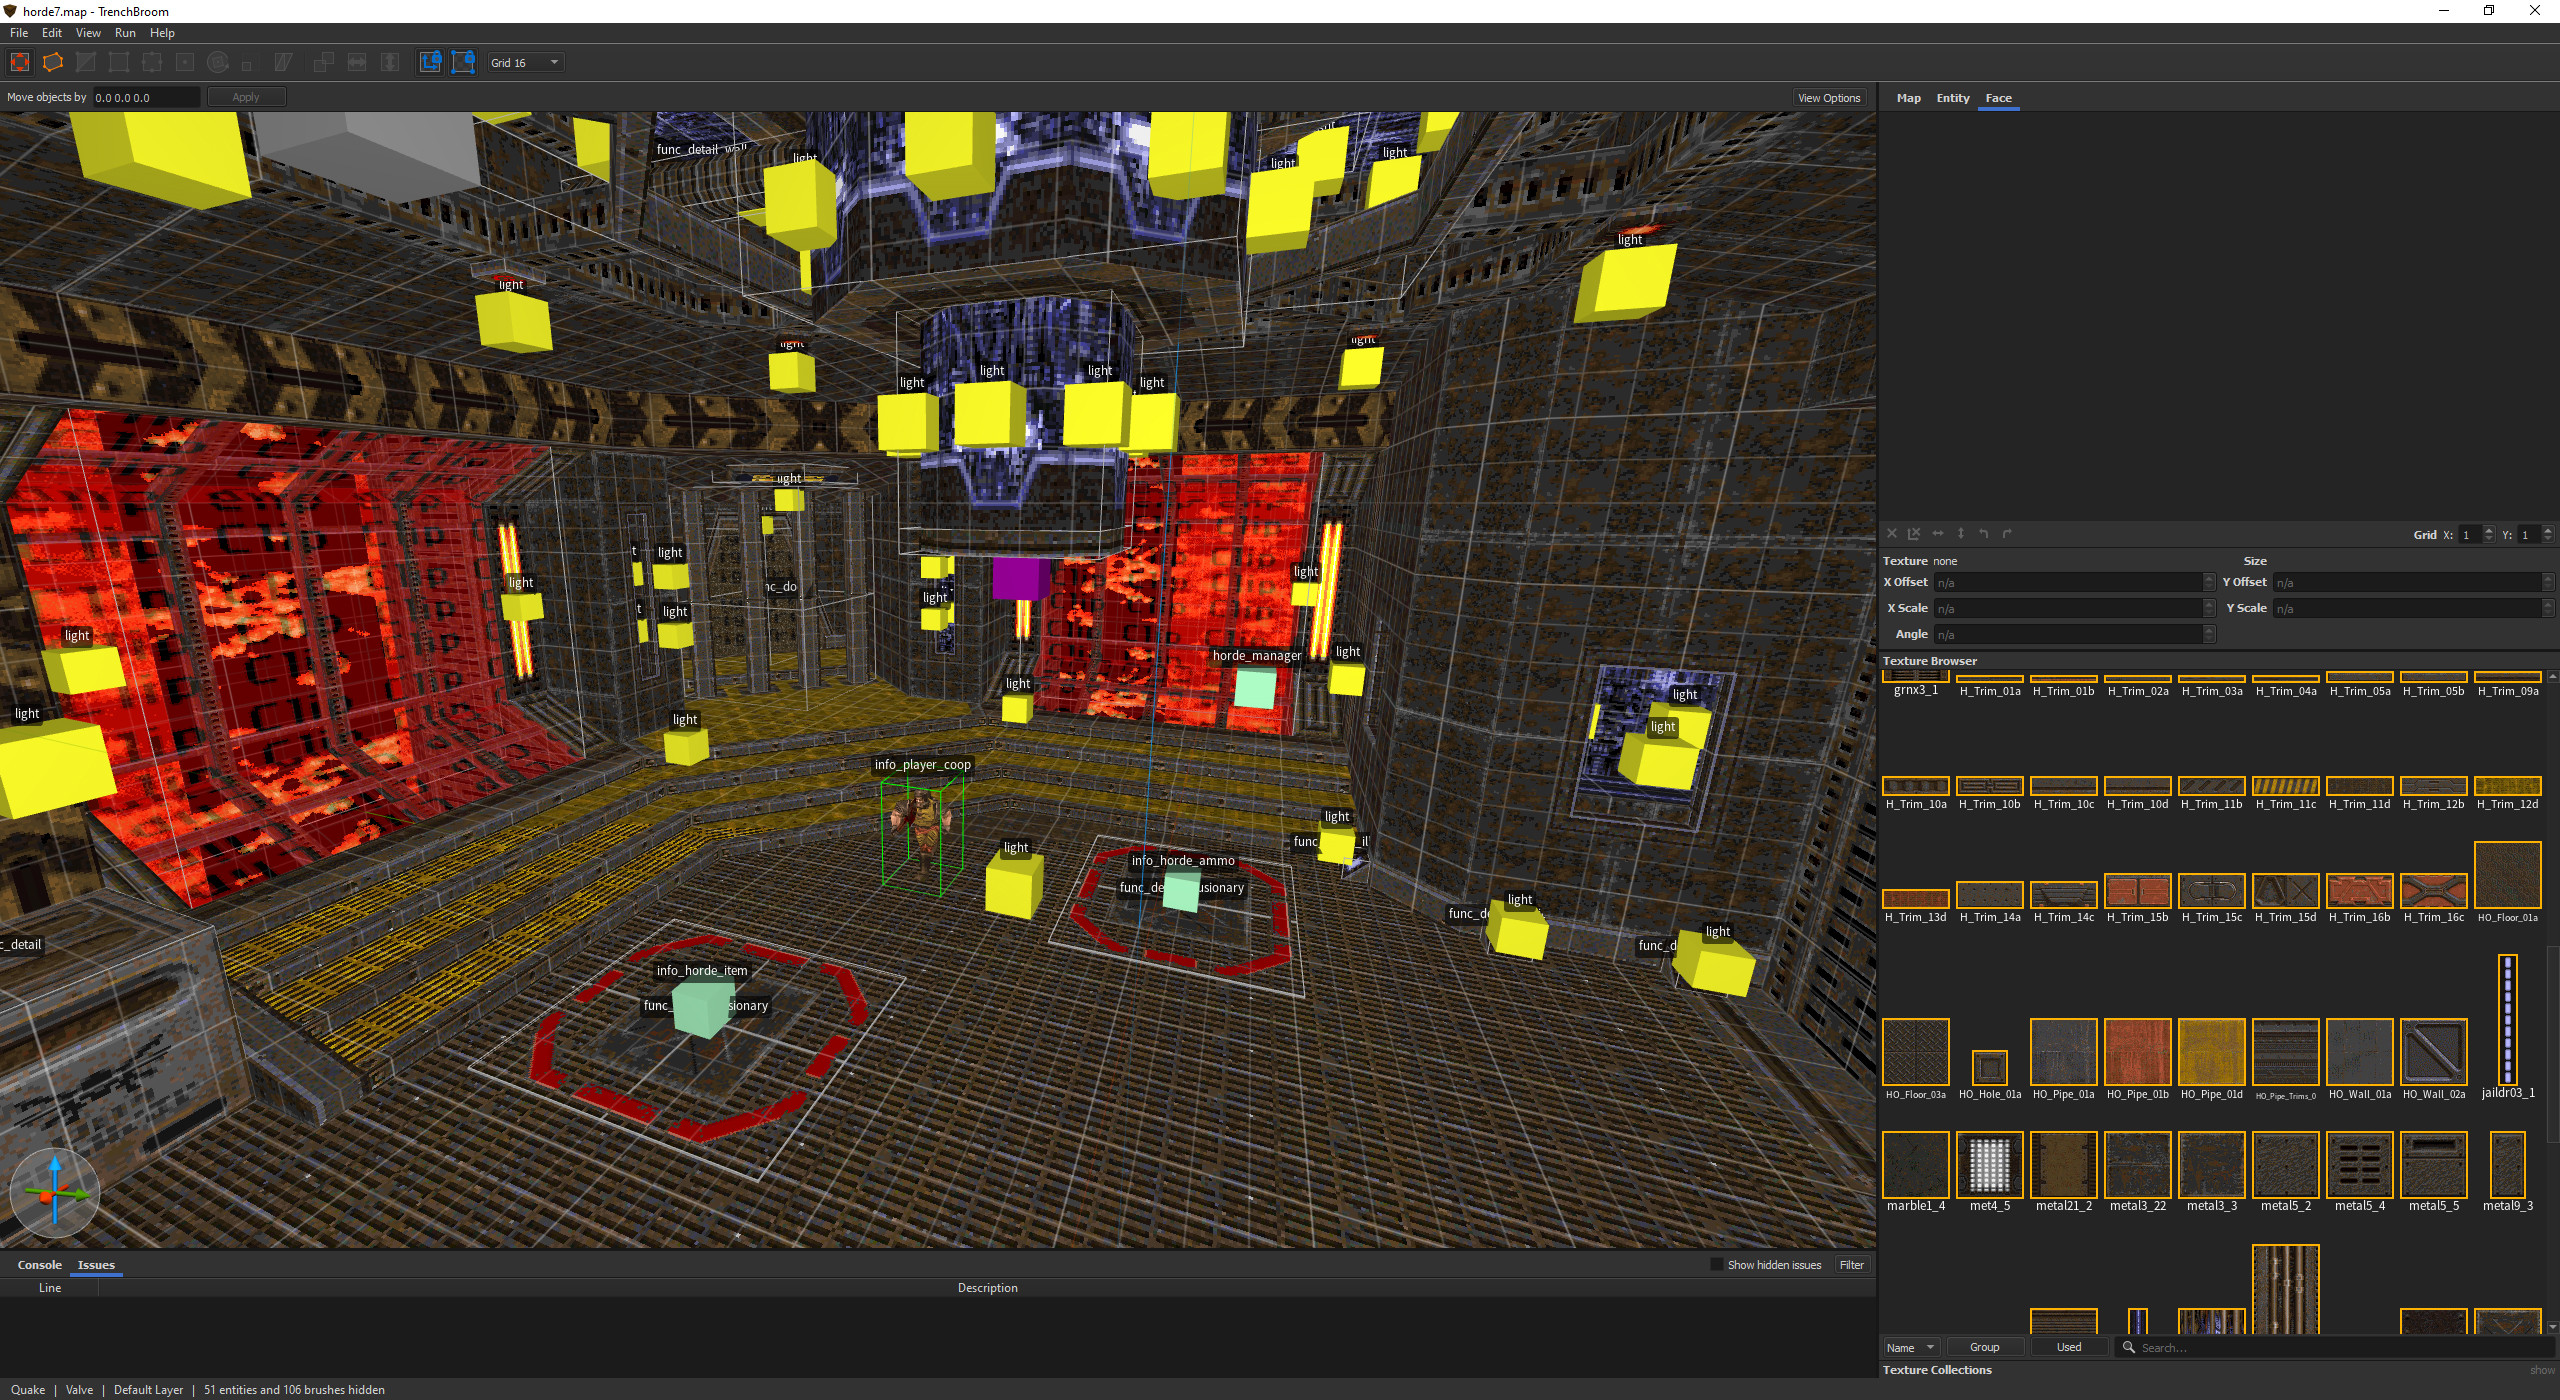Screen dimensions: 2560x1400
Task: Select the clip tool icon
Action: point(86,62)
